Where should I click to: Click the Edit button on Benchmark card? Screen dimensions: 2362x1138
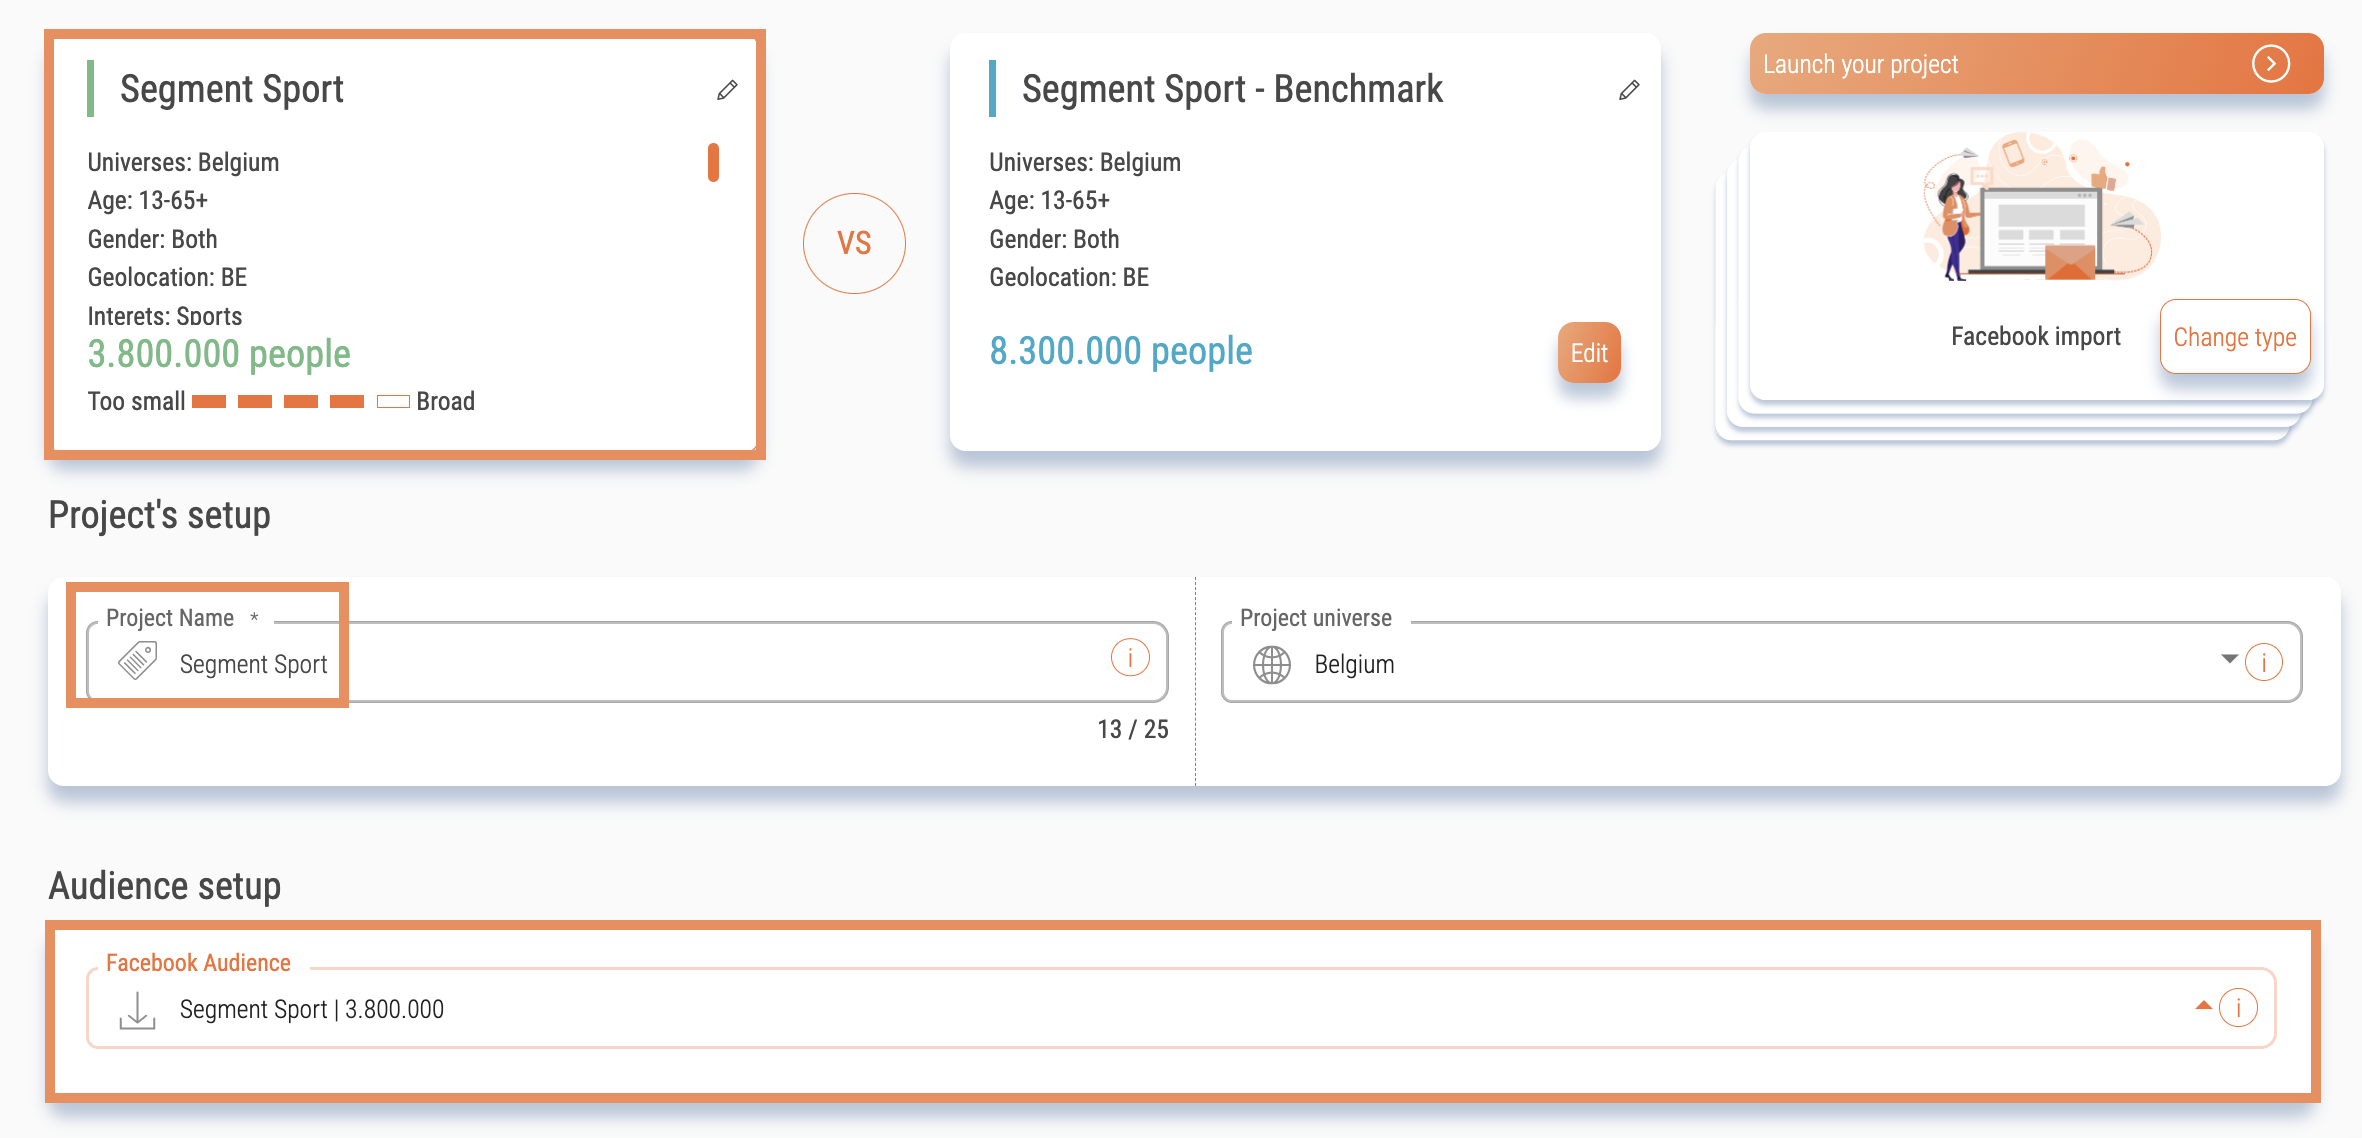tap(1589, 353)
